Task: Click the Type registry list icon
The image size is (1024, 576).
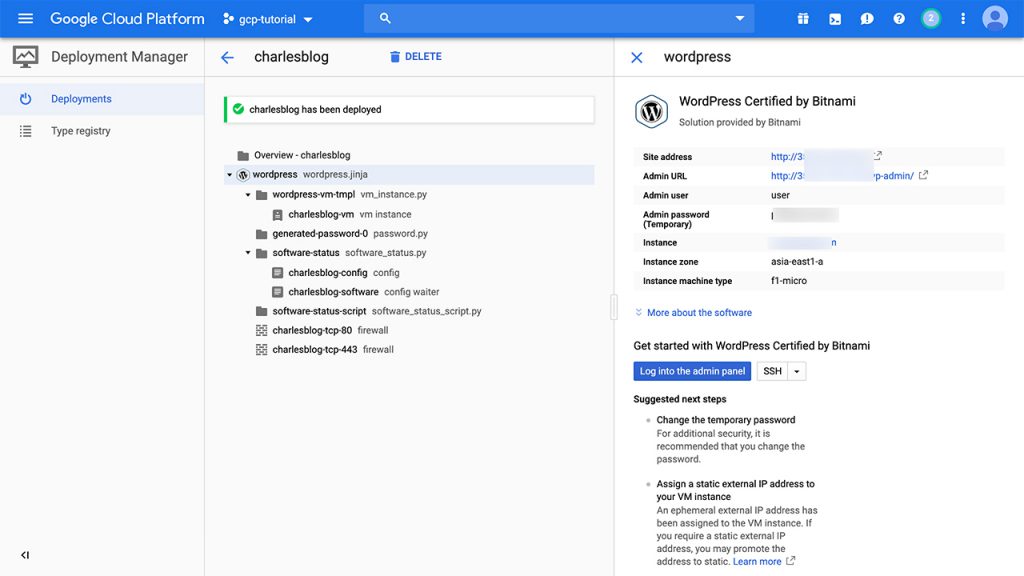Action: [x=25, y=131]
